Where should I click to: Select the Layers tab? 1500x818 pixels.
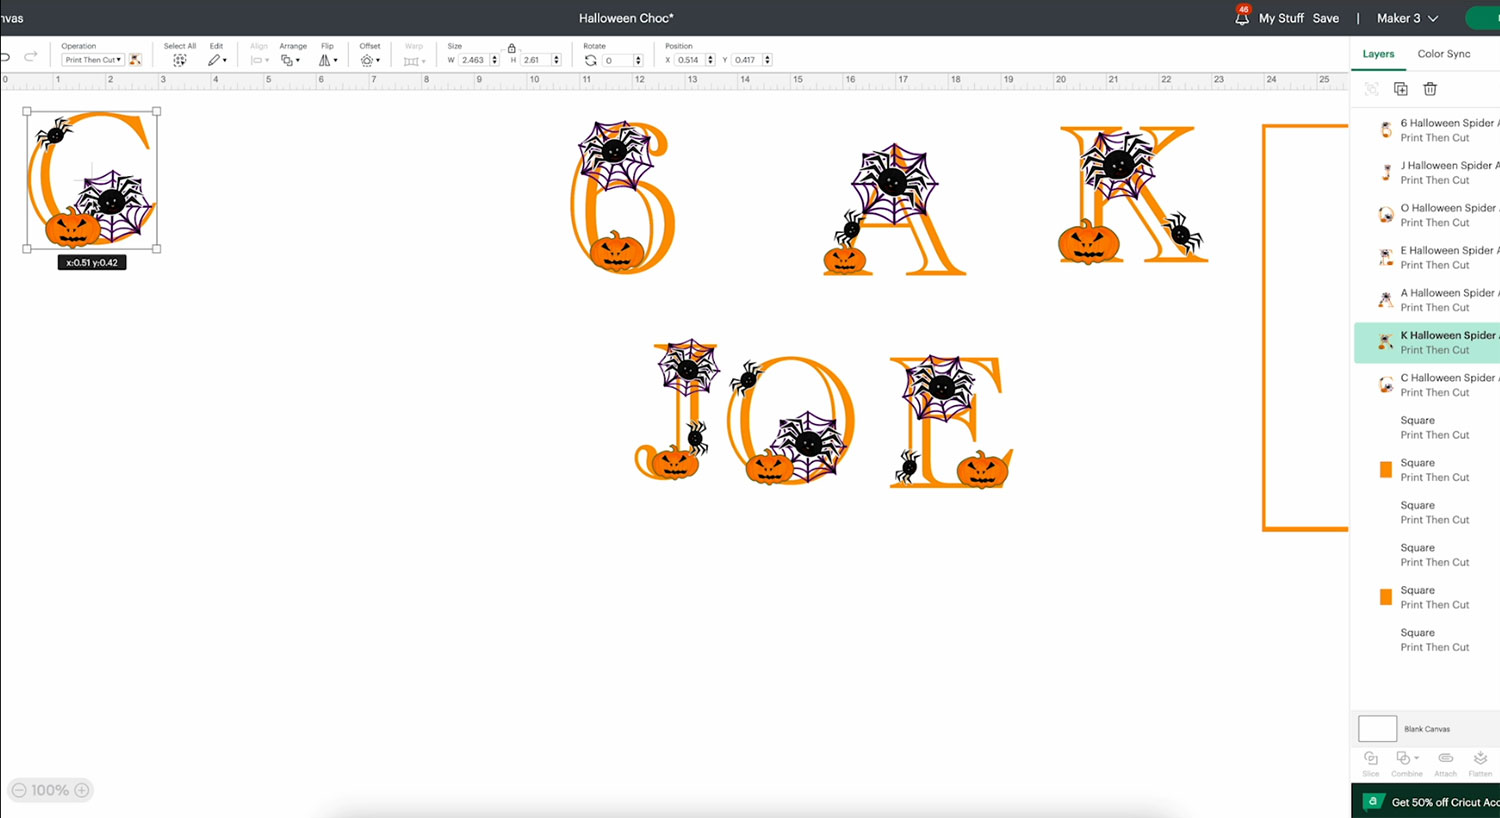[x=1378, y=54]
